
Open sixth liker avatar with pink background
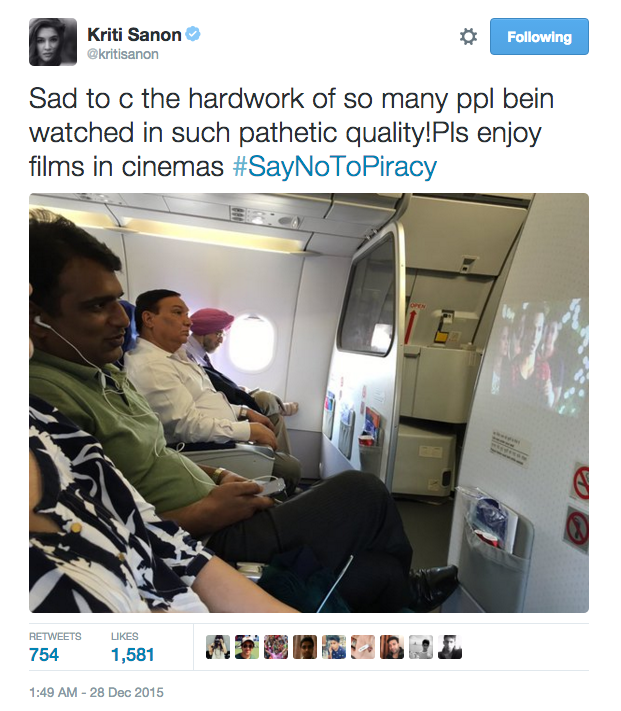pos(363,647)
